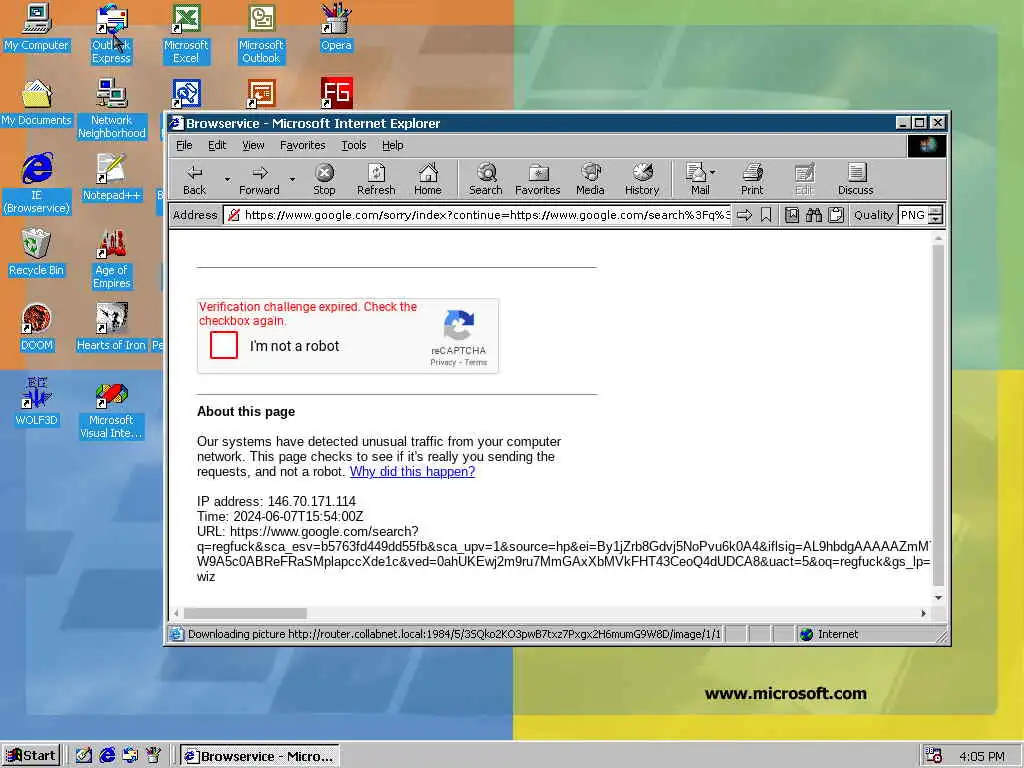Open the Back history dropdown arrow
Screen dimensions: 1024x768
click(227, 179)
